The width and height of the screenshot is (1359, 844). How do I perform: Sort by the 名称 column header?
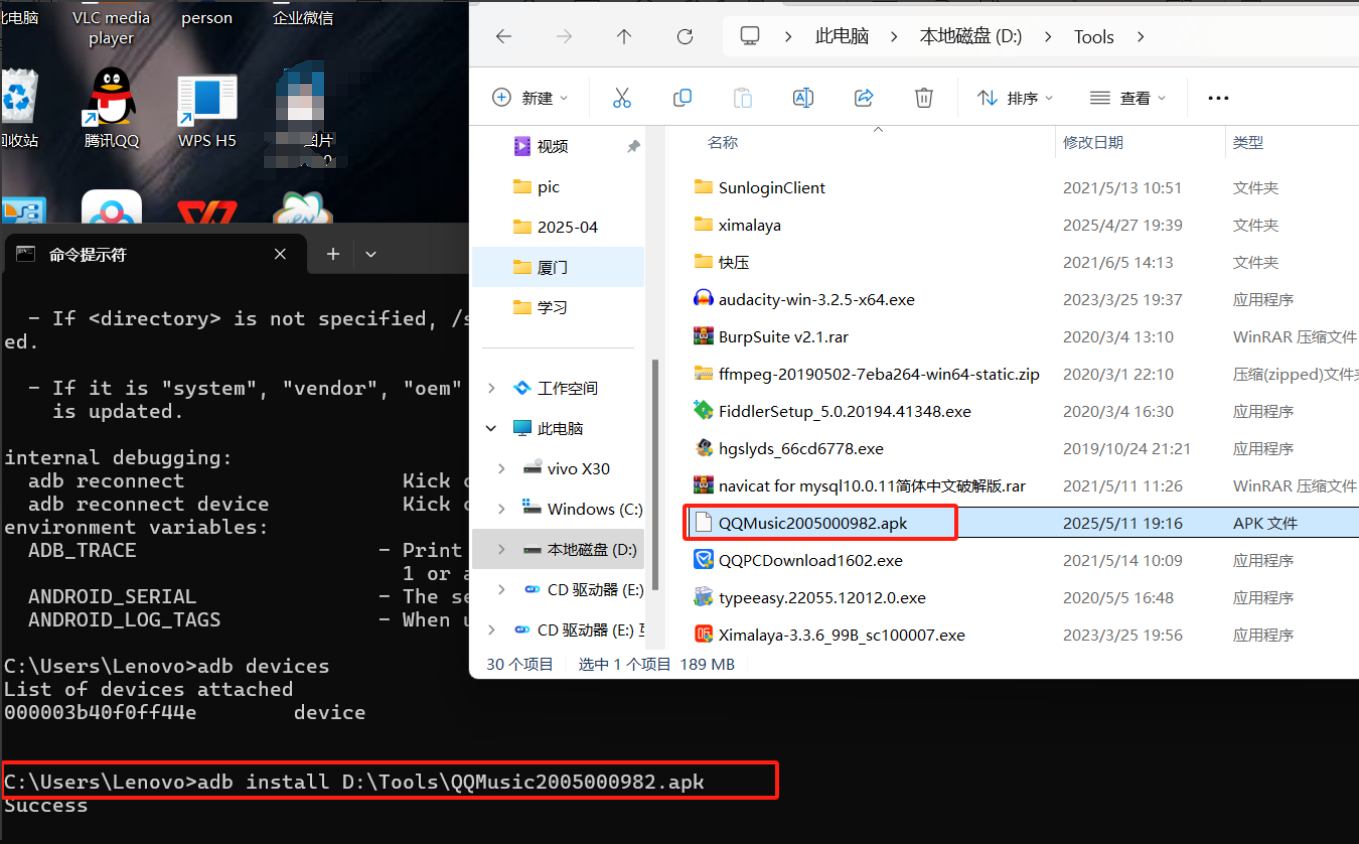(x=723, y=143)
